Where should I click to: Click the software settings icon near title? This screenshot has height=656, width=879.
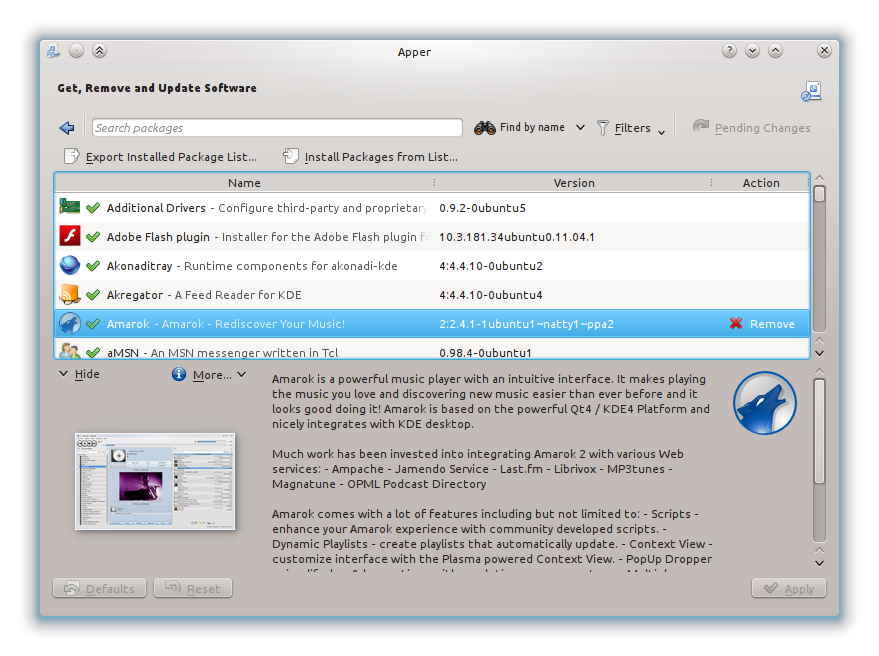(x=811, y=91)
